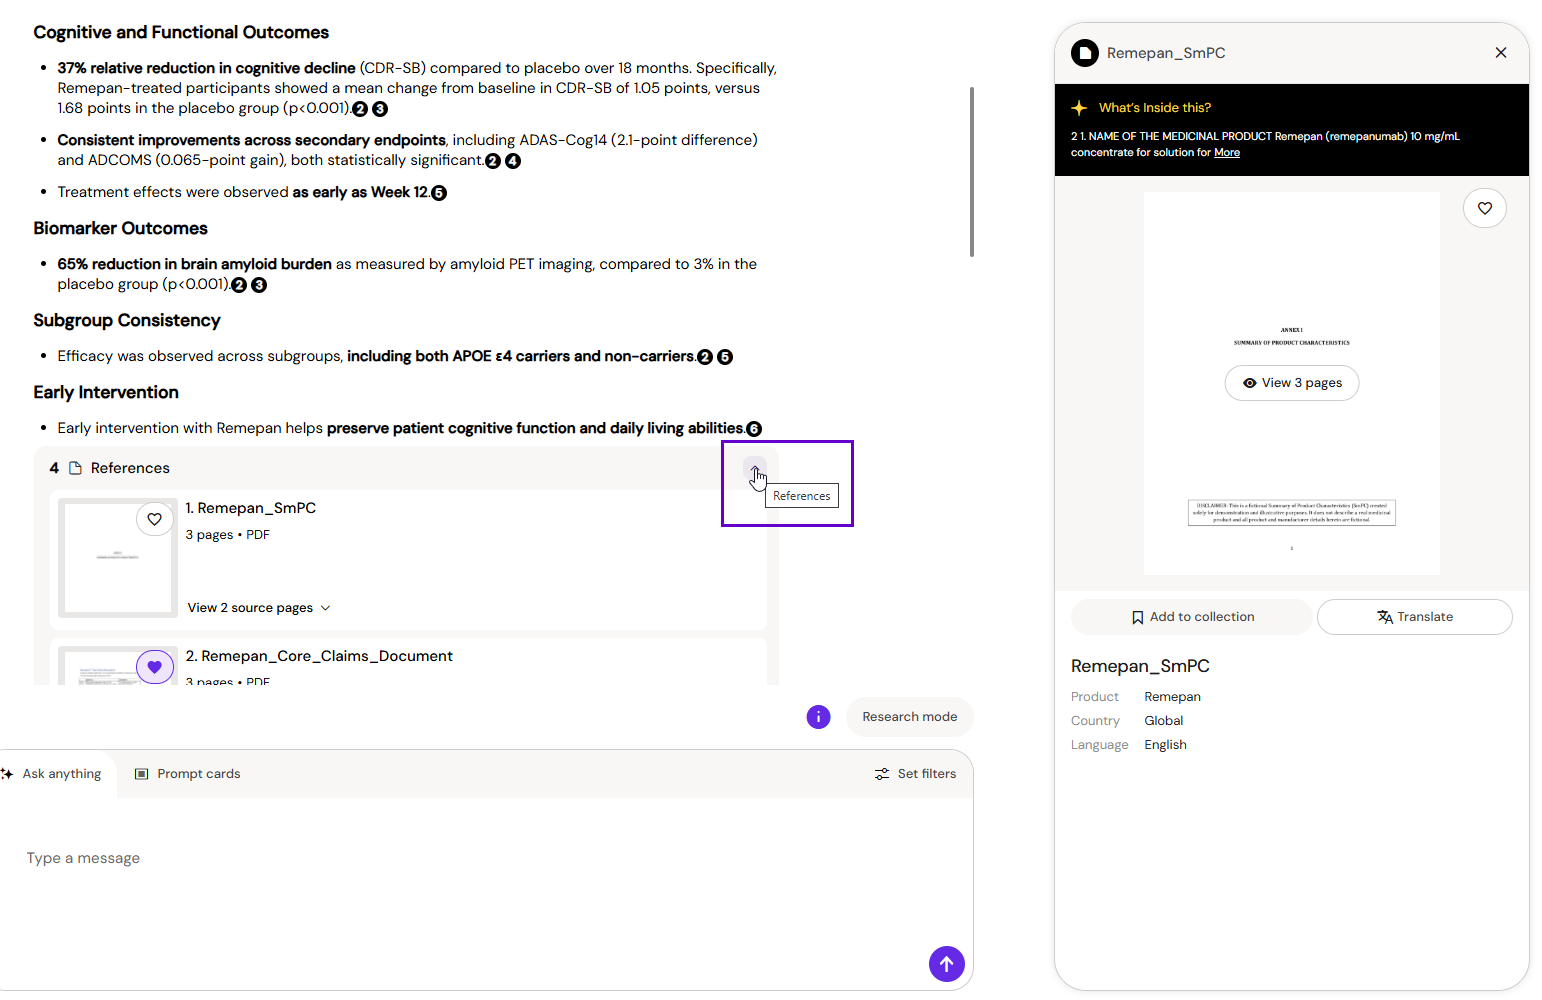Screen dimensions: 1542x1000
Task: Open citation 6 after daily living abilities
Action: point(754,429)
